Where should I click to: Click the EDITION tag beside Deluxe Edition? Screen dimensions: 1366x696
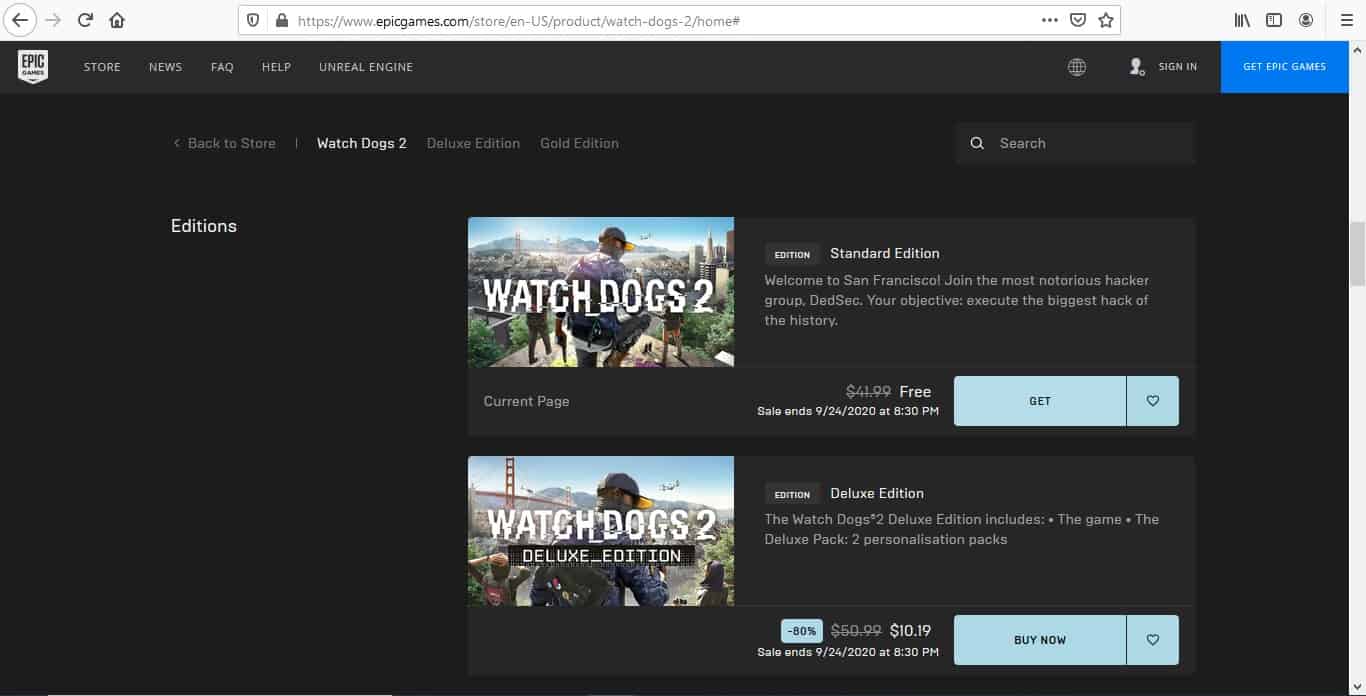coord(792,494)
